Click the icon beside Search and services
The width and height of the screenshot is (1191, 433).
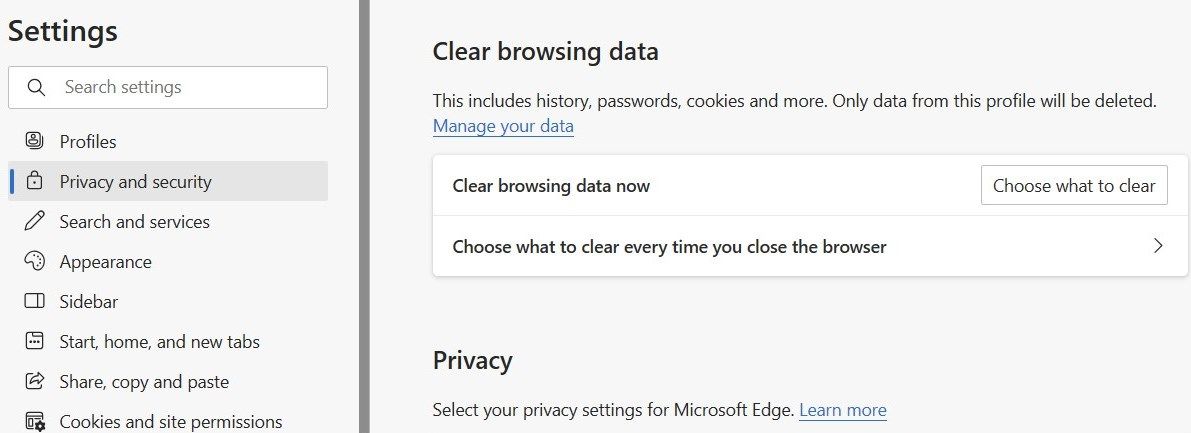click(x=35, y=221)
